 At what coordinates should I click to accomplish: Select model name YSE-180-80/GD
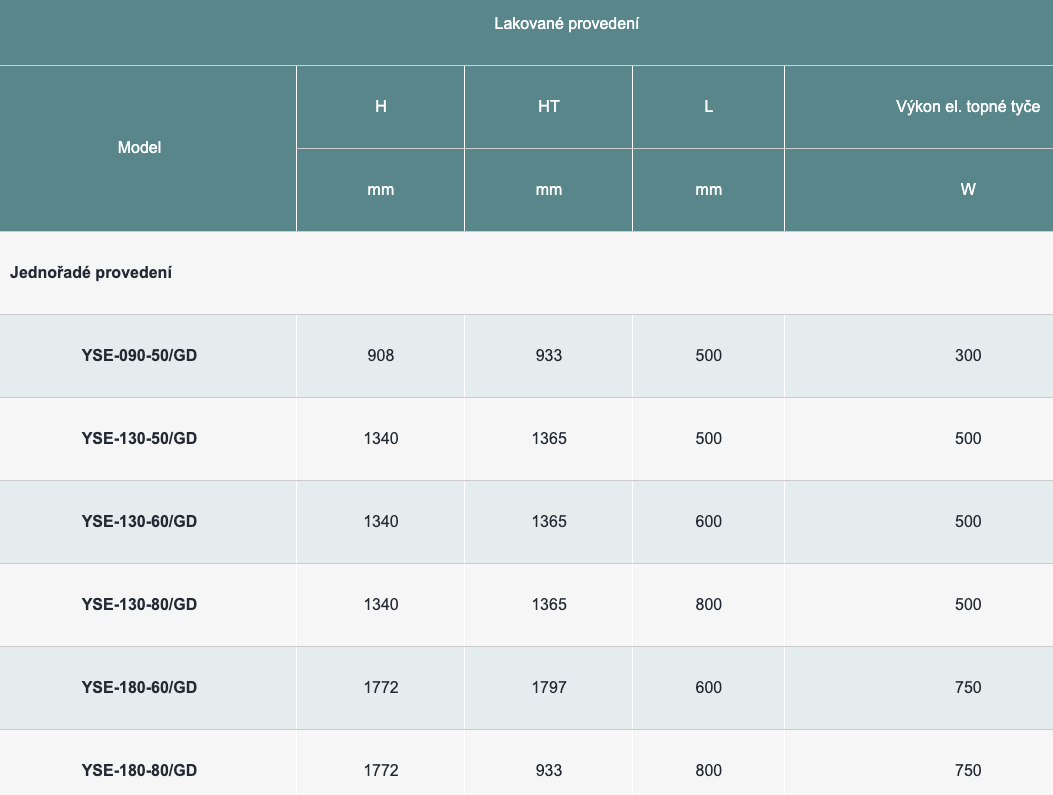[139, 771]
